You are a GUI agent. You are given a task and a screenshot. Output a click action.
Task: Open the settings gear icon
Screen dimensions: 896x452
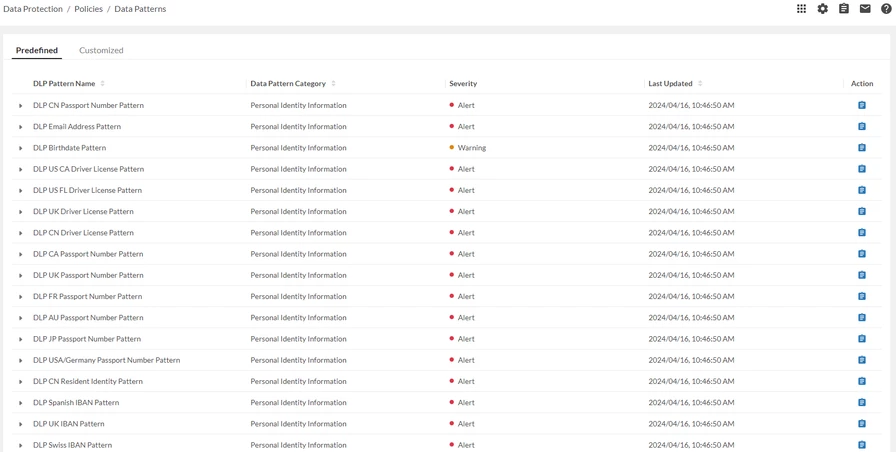[822, 9]
